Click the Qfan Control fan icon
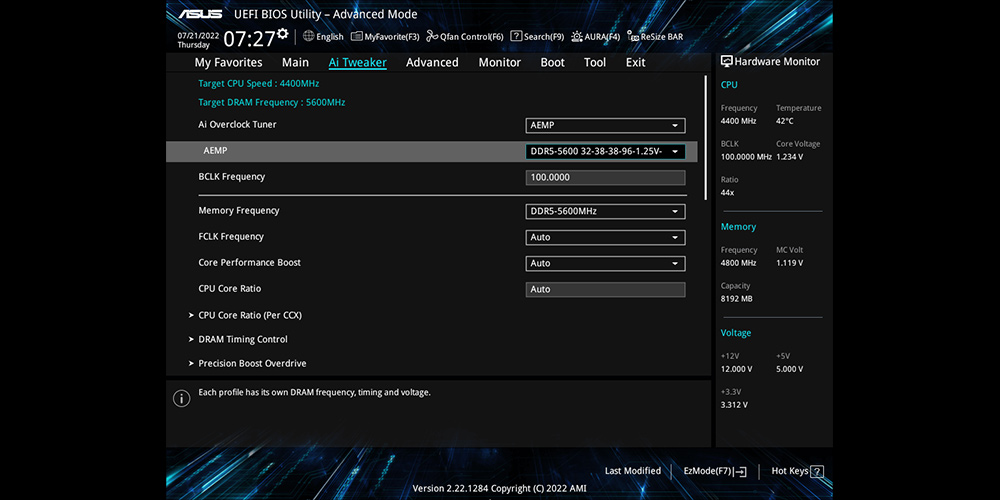 click(x=432, y=36)
